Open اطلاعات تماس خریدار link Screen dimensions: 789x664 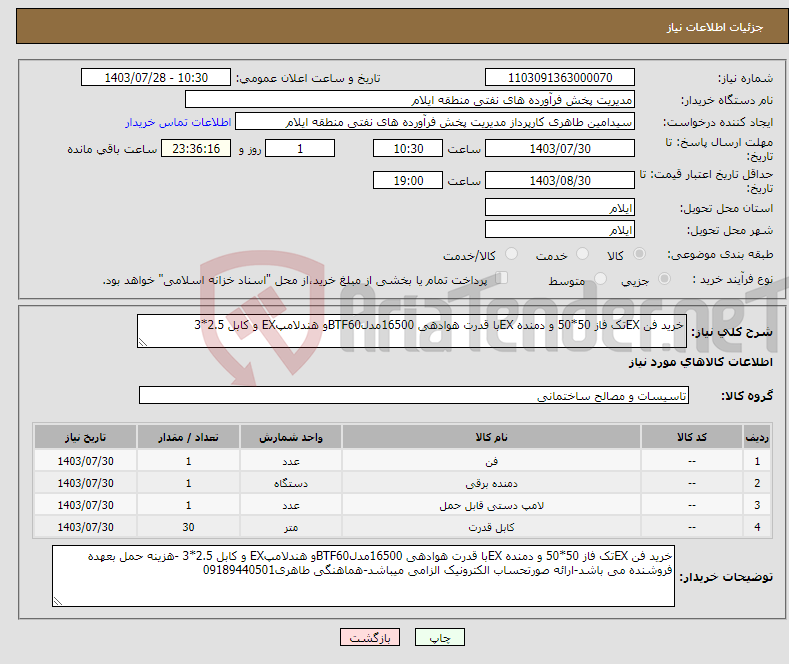point(178,122)
